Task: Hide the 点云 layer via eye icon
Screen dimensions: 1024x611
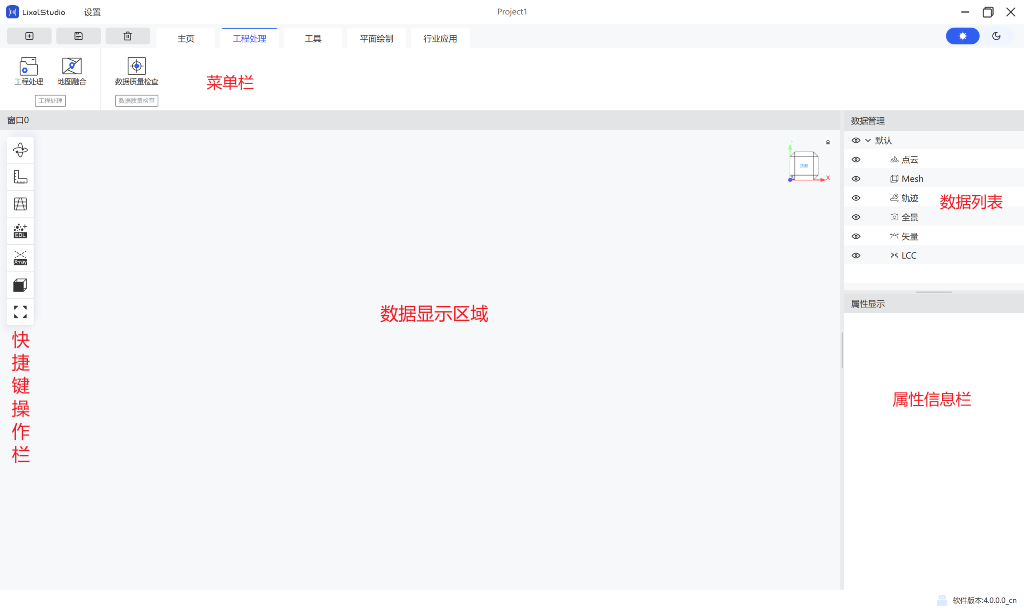Action: (x=856, y=159)
